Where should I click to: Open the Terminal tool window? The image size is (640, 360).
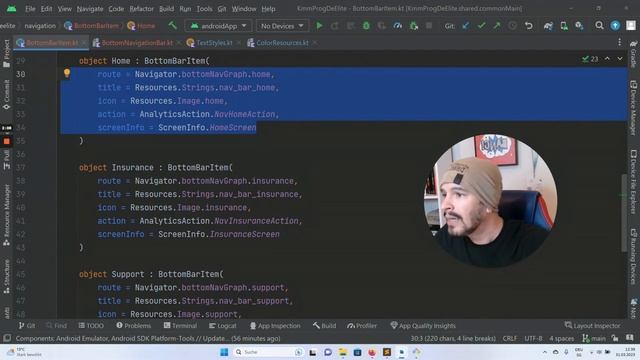click(x=180, y=325)
